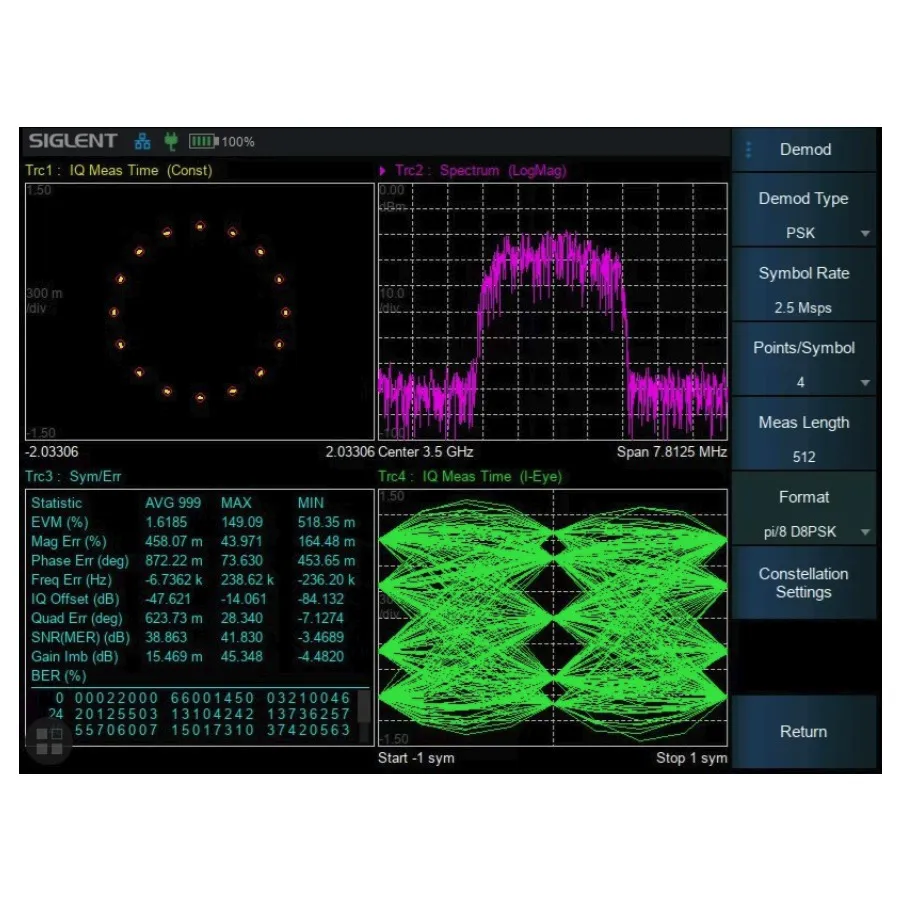Click the arrow icon beside Trc2 Spectrum
The height and width of the screenshot is (900, 900).
(x=383, y=170)
